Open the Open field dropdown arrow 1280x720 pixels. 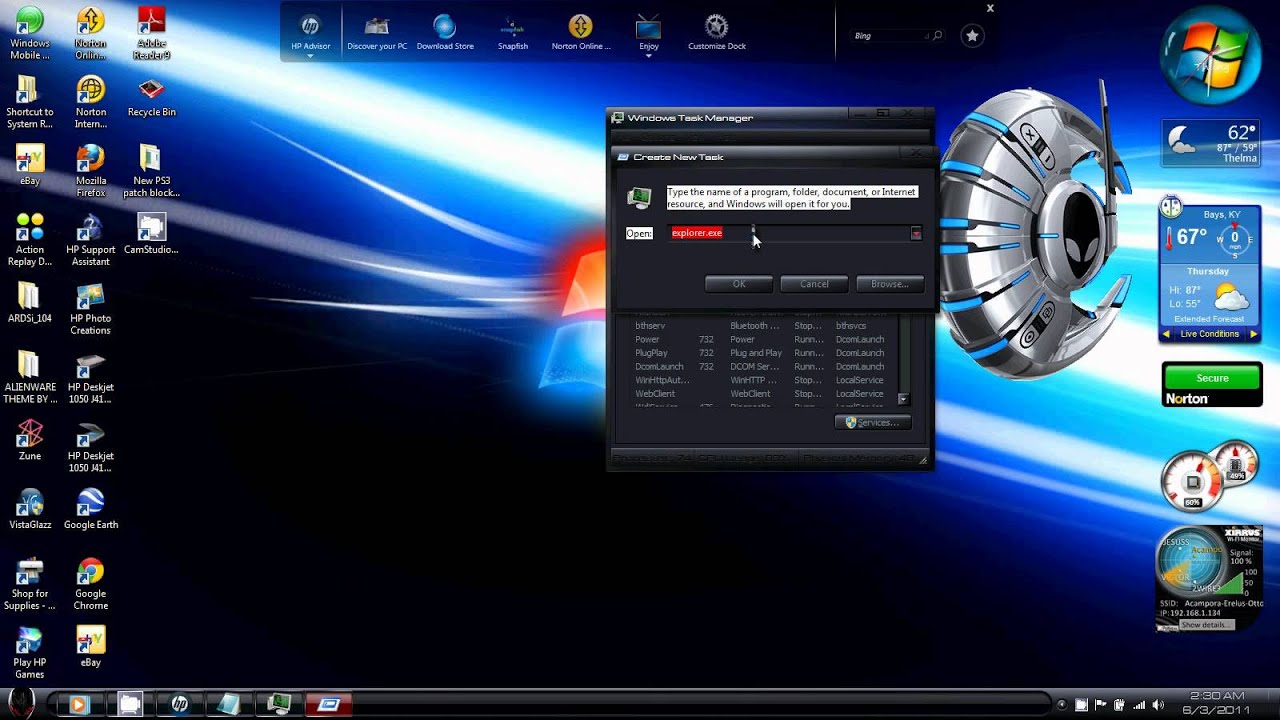(x=916, y=233)
